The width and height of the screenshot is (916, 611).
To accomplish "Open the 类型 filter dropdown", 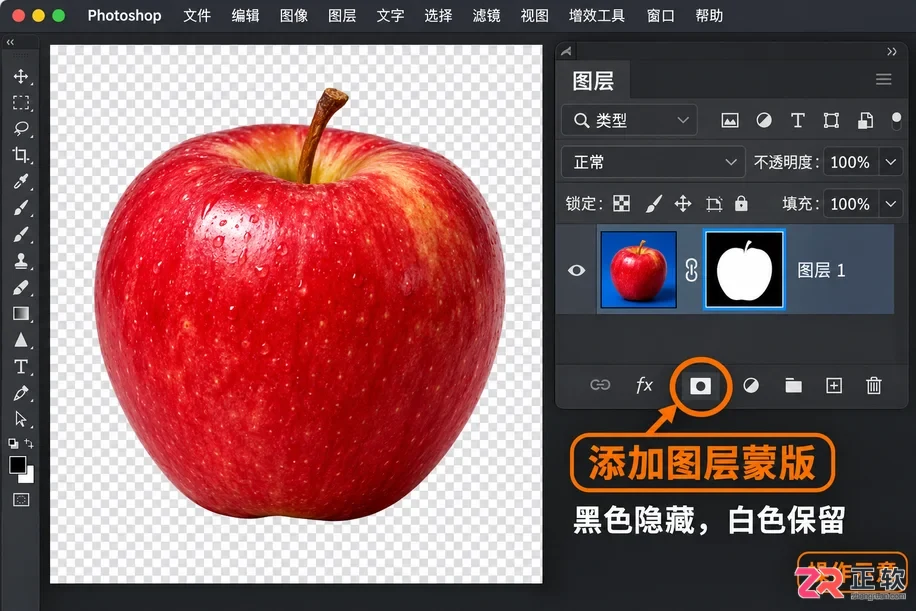I will click(630, 120).
